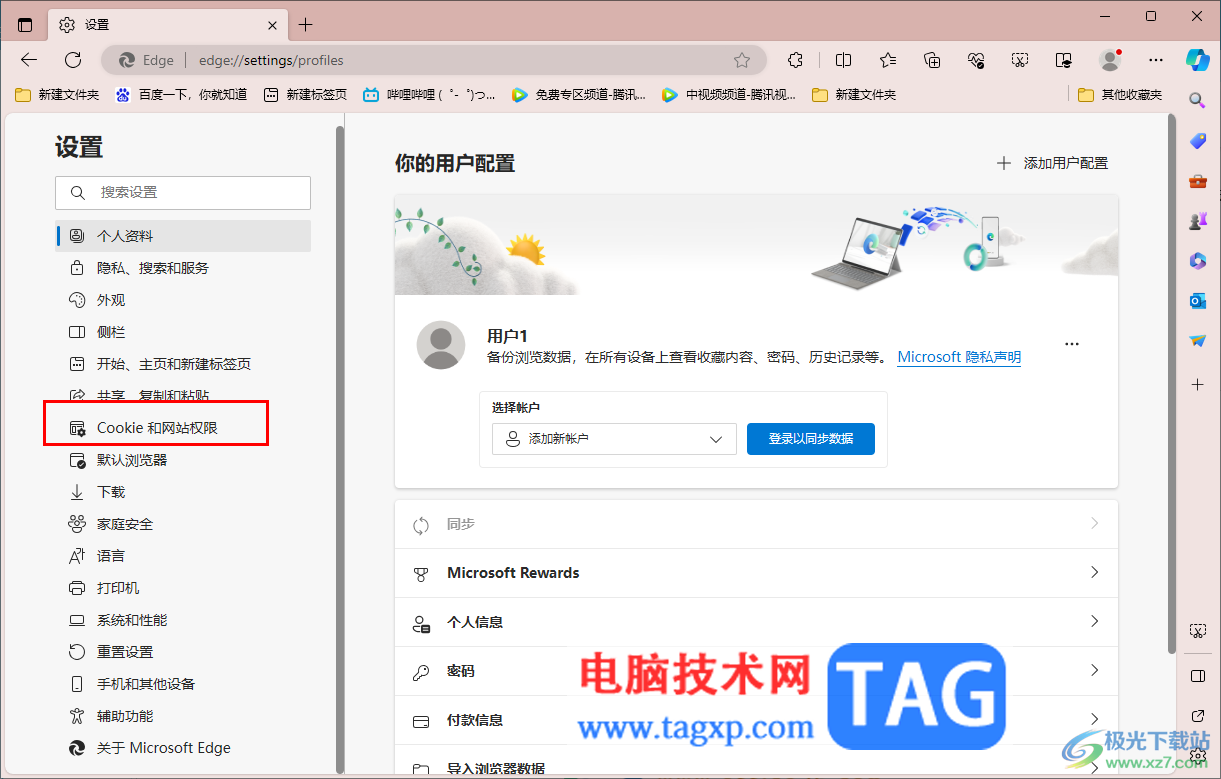Open Microsoft Rewards row
Screen dimensions: 1221x779
(x=756, y=573)
